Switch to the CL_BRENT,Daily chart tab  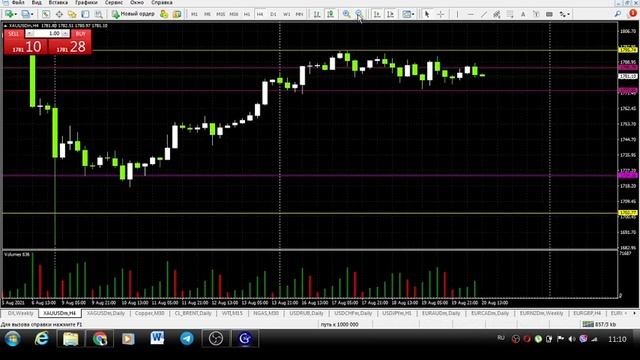(193, 313)
